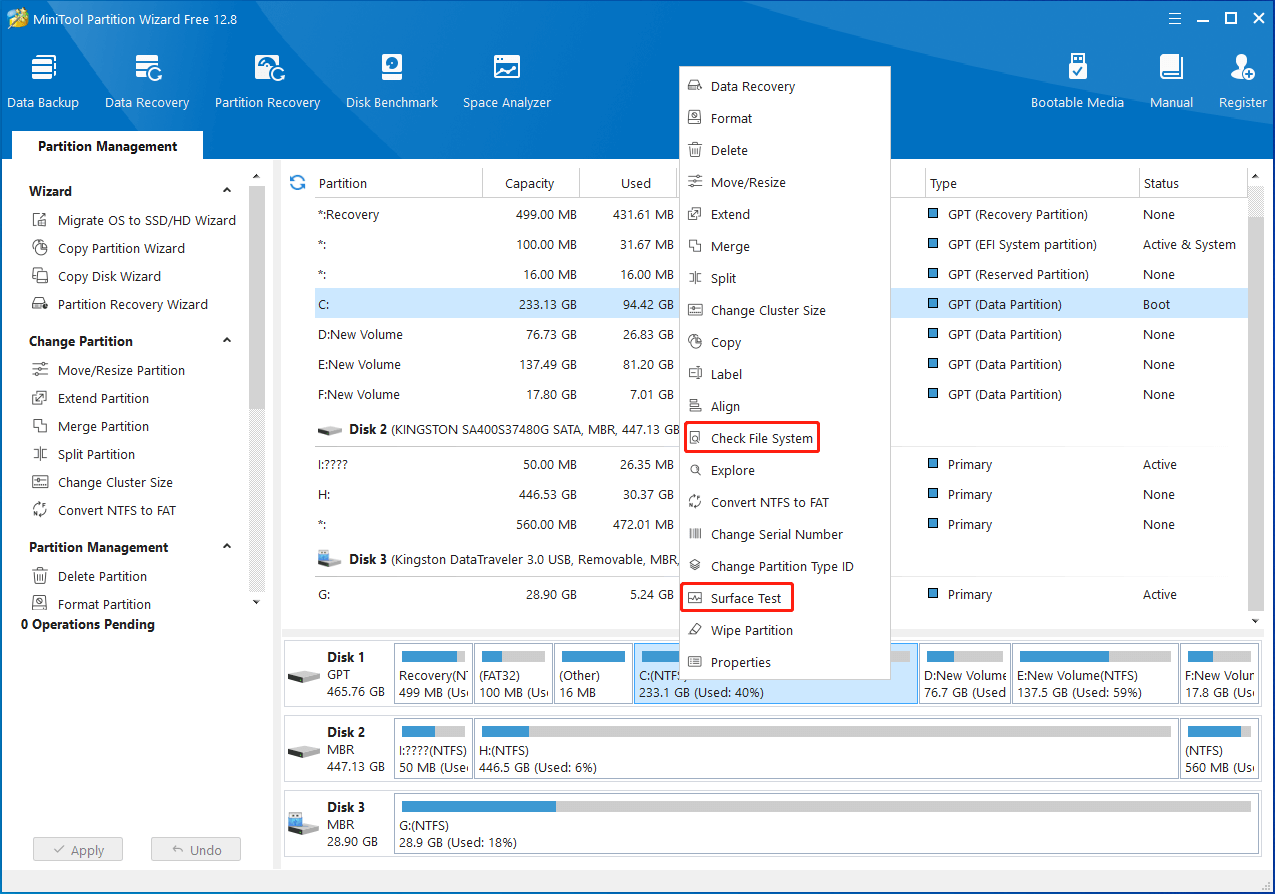Collapse the Change Partition section

pyautogui.click(x=227, y=340)
